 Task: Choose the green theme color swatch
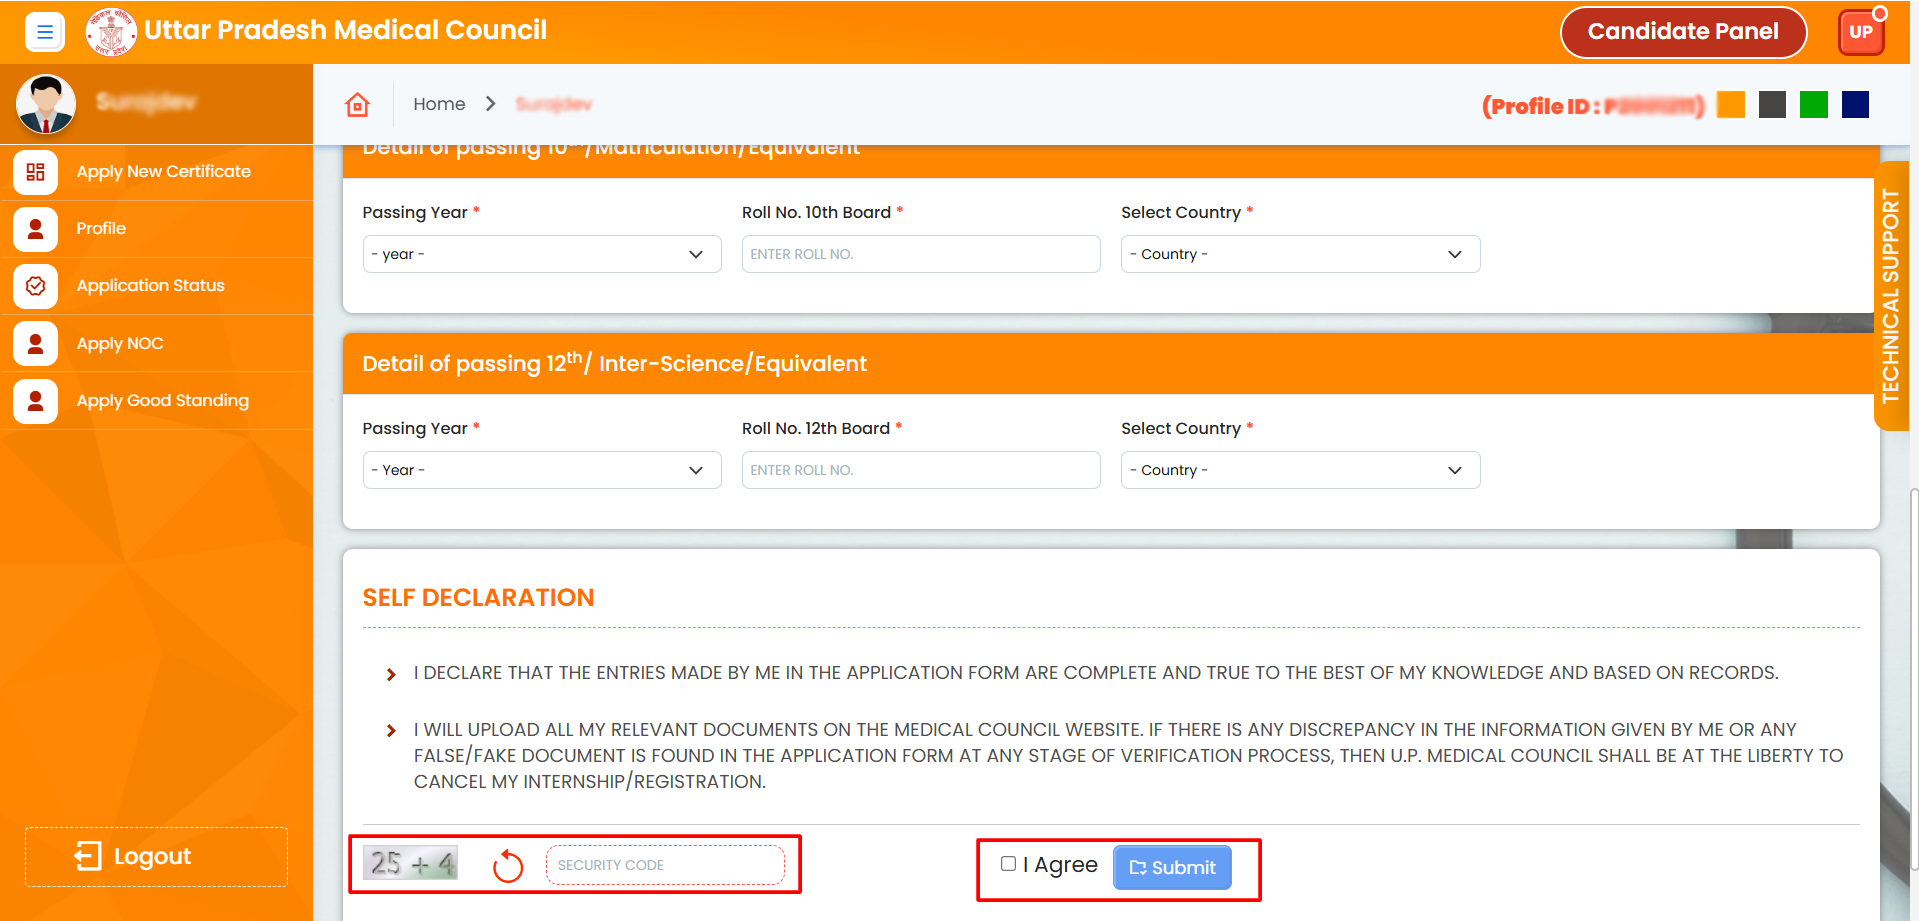(x=1813, y=105)
